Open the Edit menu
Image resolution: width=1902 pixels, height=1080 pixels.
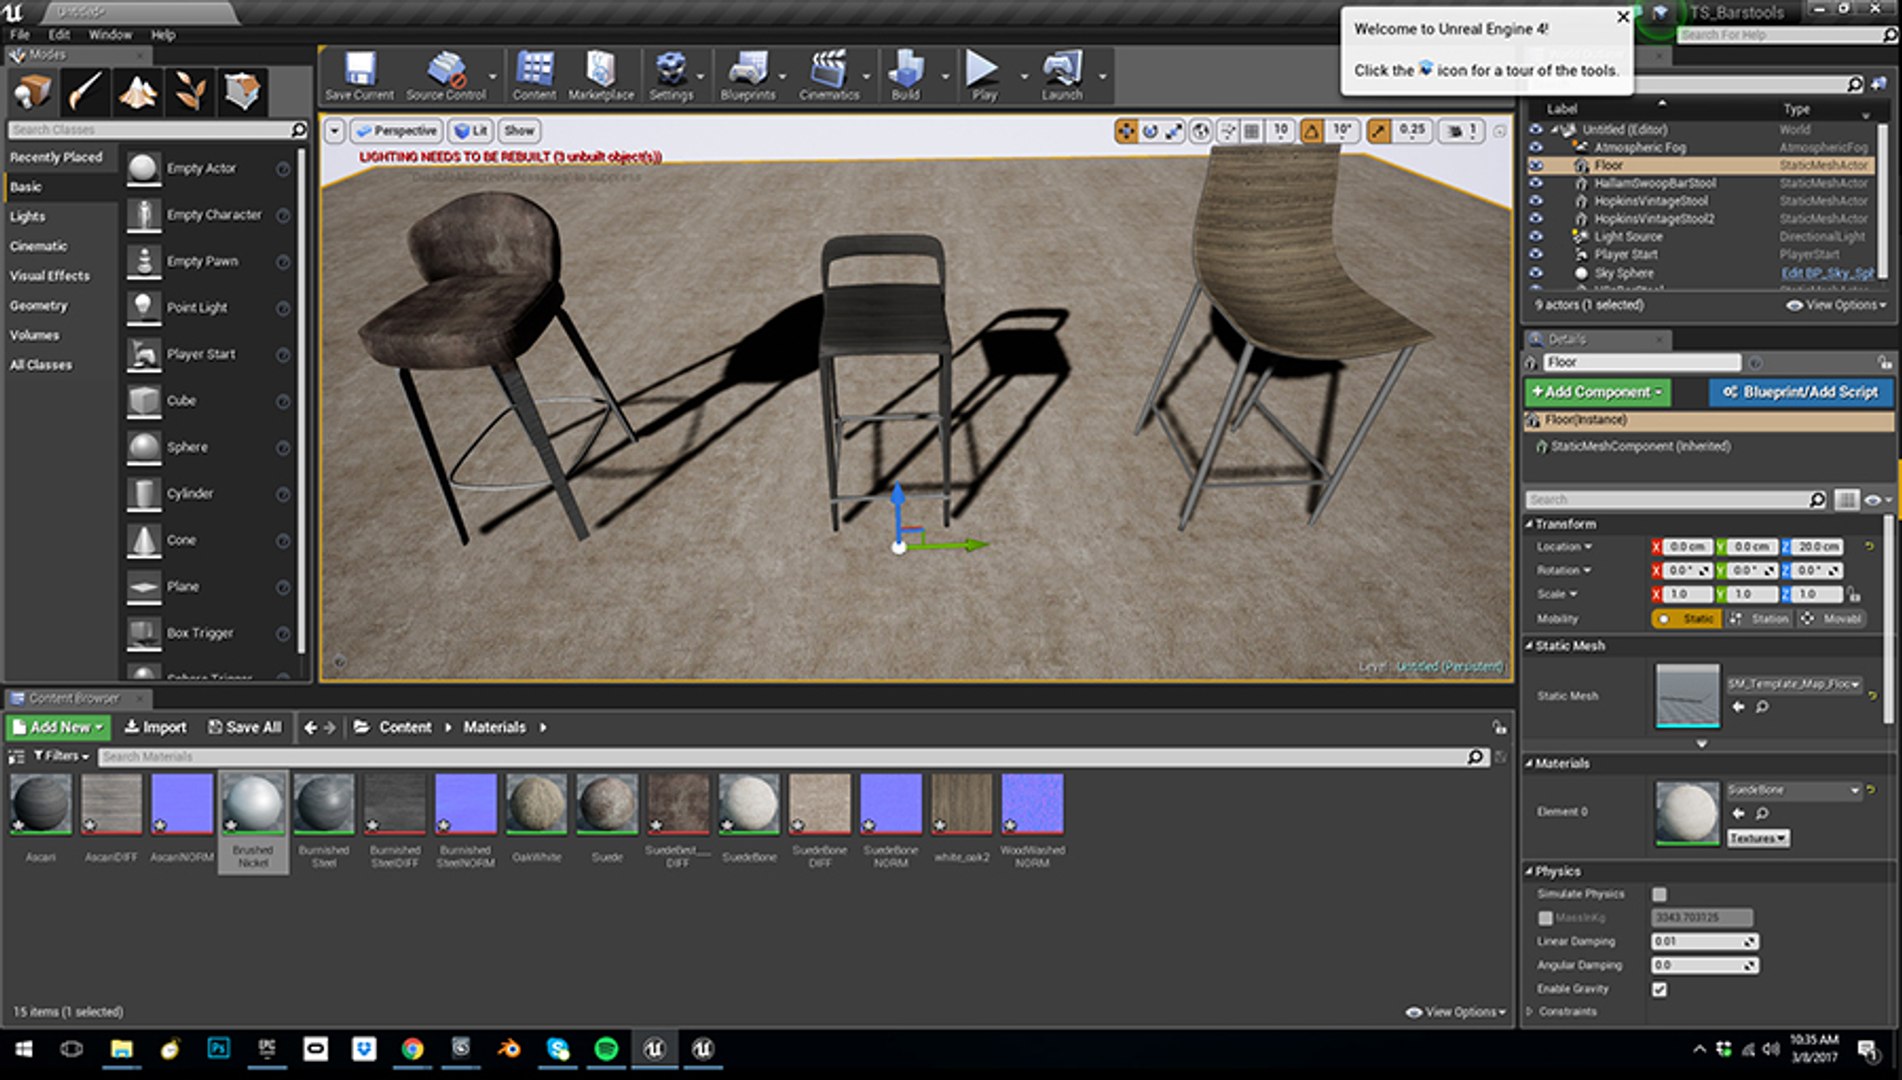(x=60, y=34)
